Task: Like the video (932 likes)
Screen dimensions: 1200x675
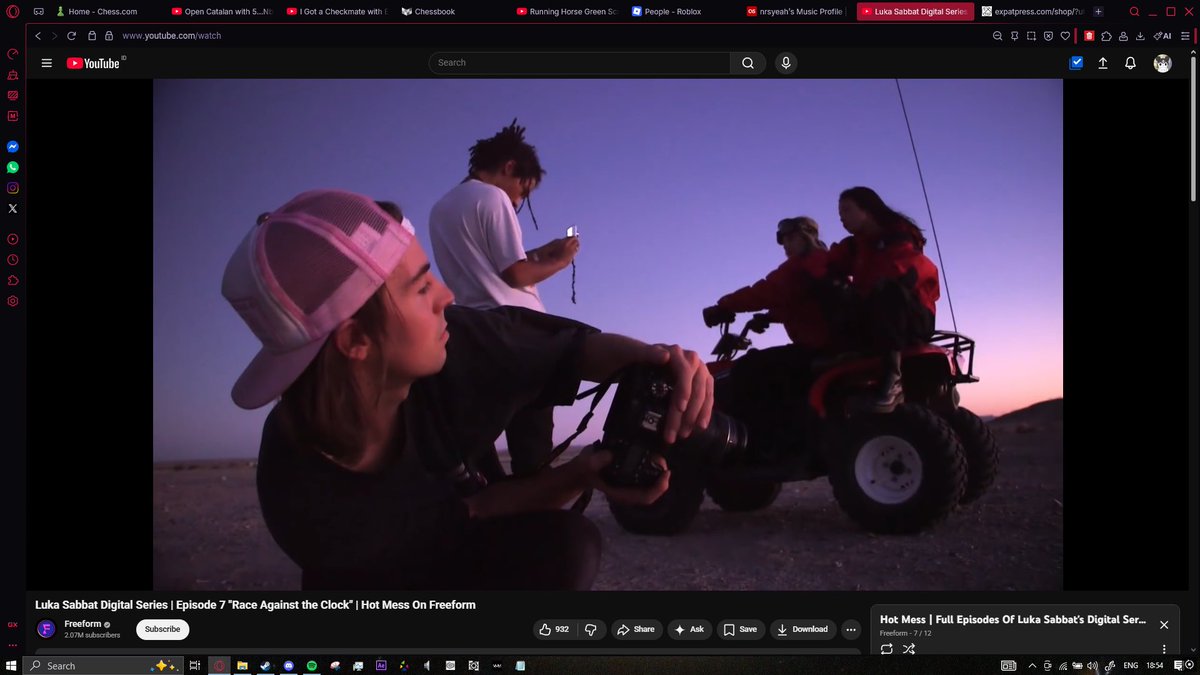Action: [x=555, y=629]
